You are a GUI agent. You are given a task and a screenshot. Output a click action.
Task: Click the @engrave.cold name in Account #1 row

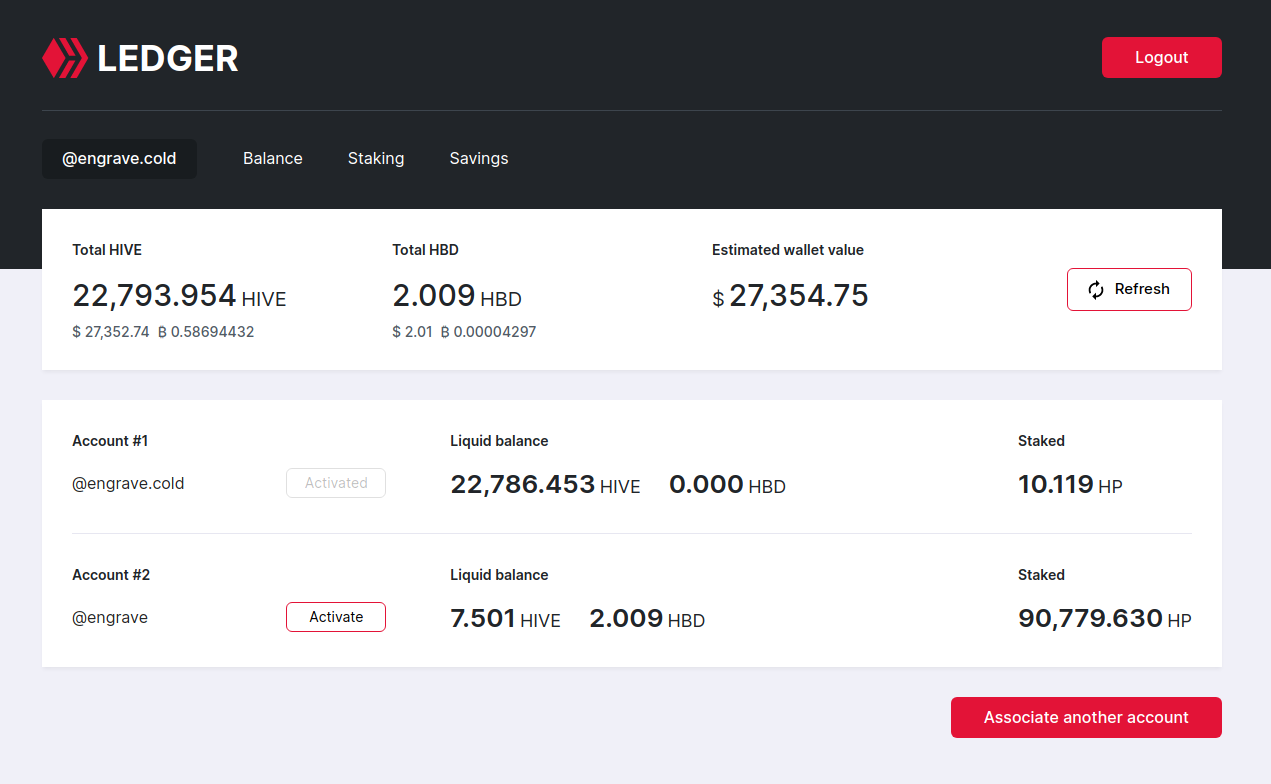(x=128, y=484)
